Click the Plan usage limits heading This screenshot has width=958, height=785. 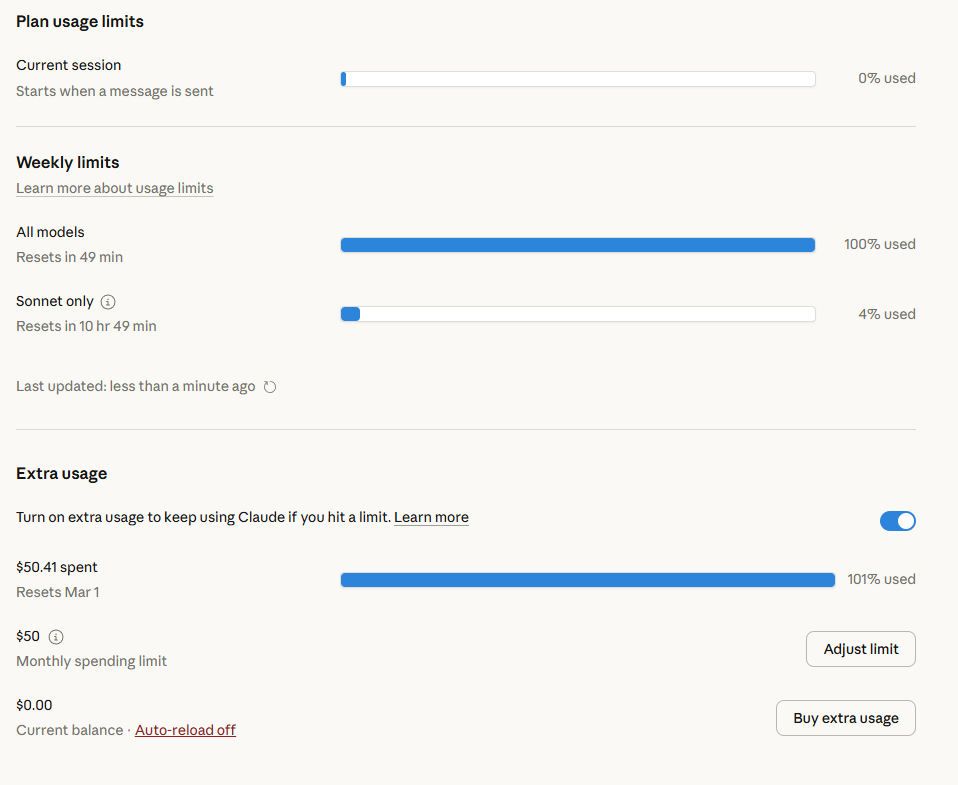[x=80, y=21]
